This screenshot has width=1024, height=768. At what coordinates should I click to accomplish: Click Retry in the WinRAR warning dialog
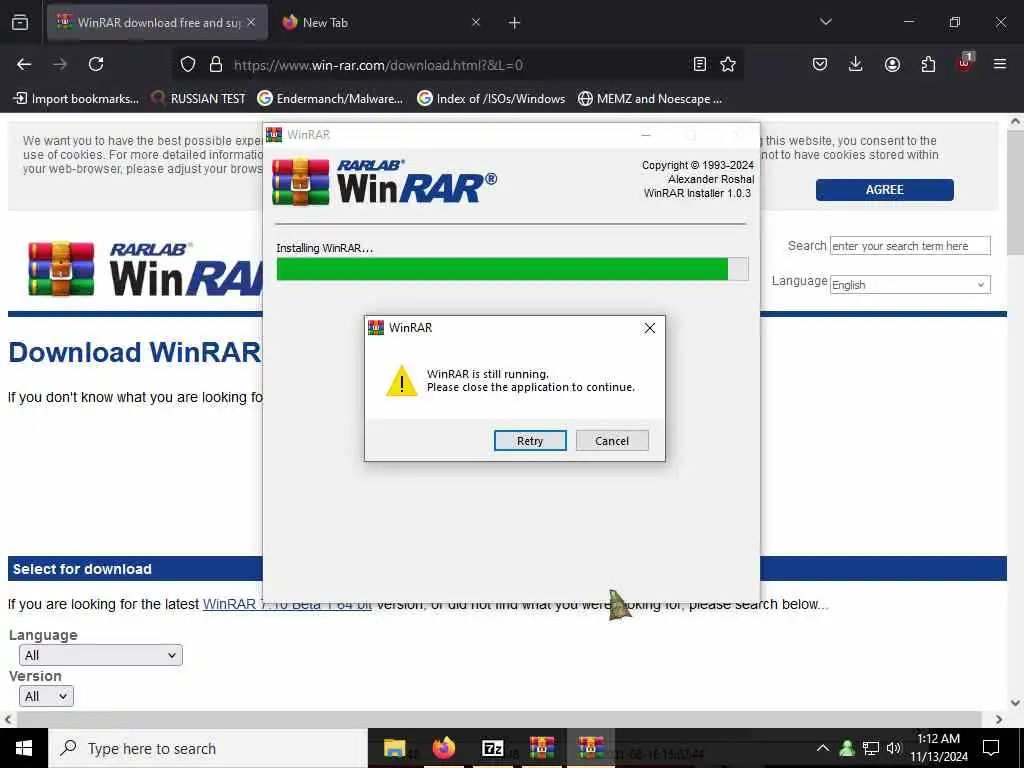tap(530, 441)
